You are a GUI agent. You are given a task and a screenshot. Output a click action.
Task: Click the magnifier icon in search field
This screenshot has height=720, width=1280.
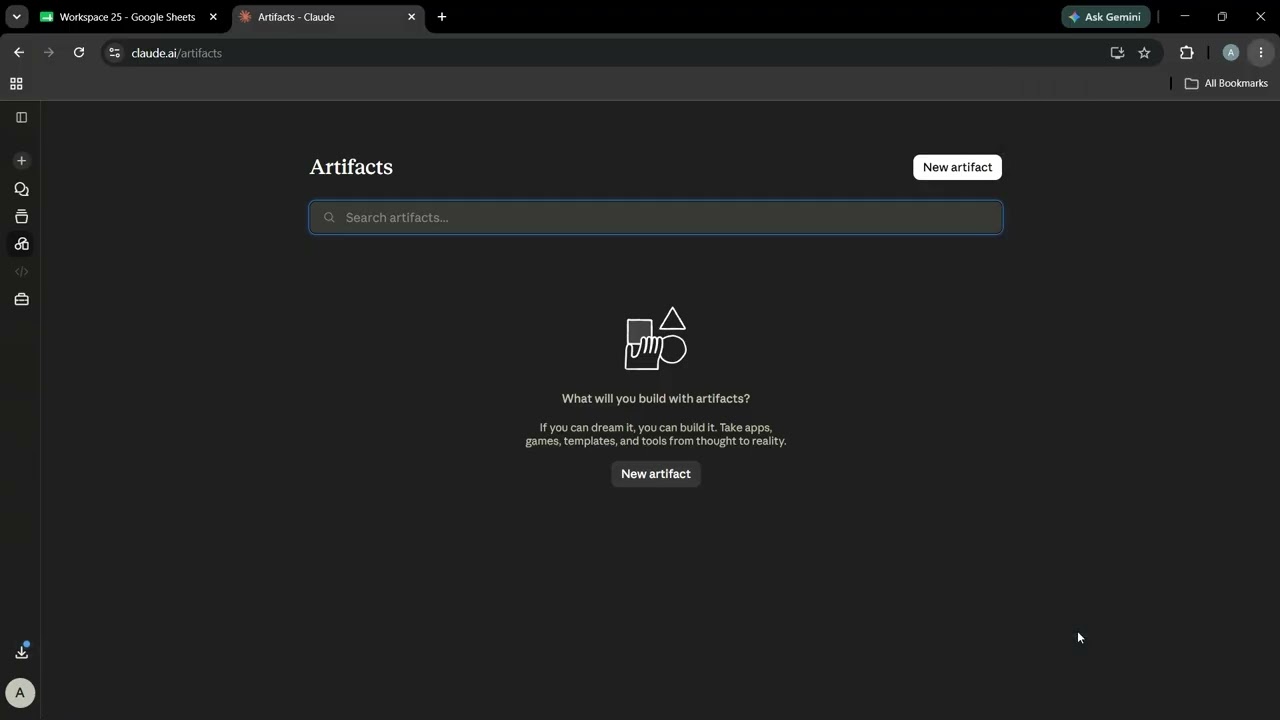[329, 217]
